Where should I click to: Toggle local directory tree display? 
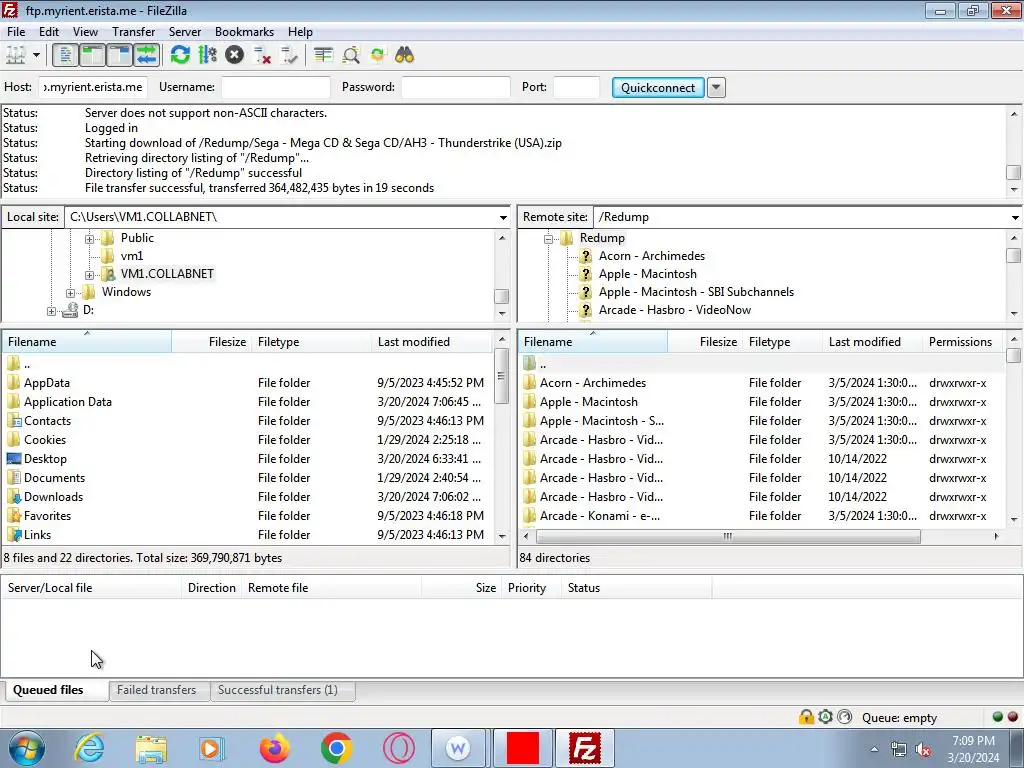coord(92,56)
